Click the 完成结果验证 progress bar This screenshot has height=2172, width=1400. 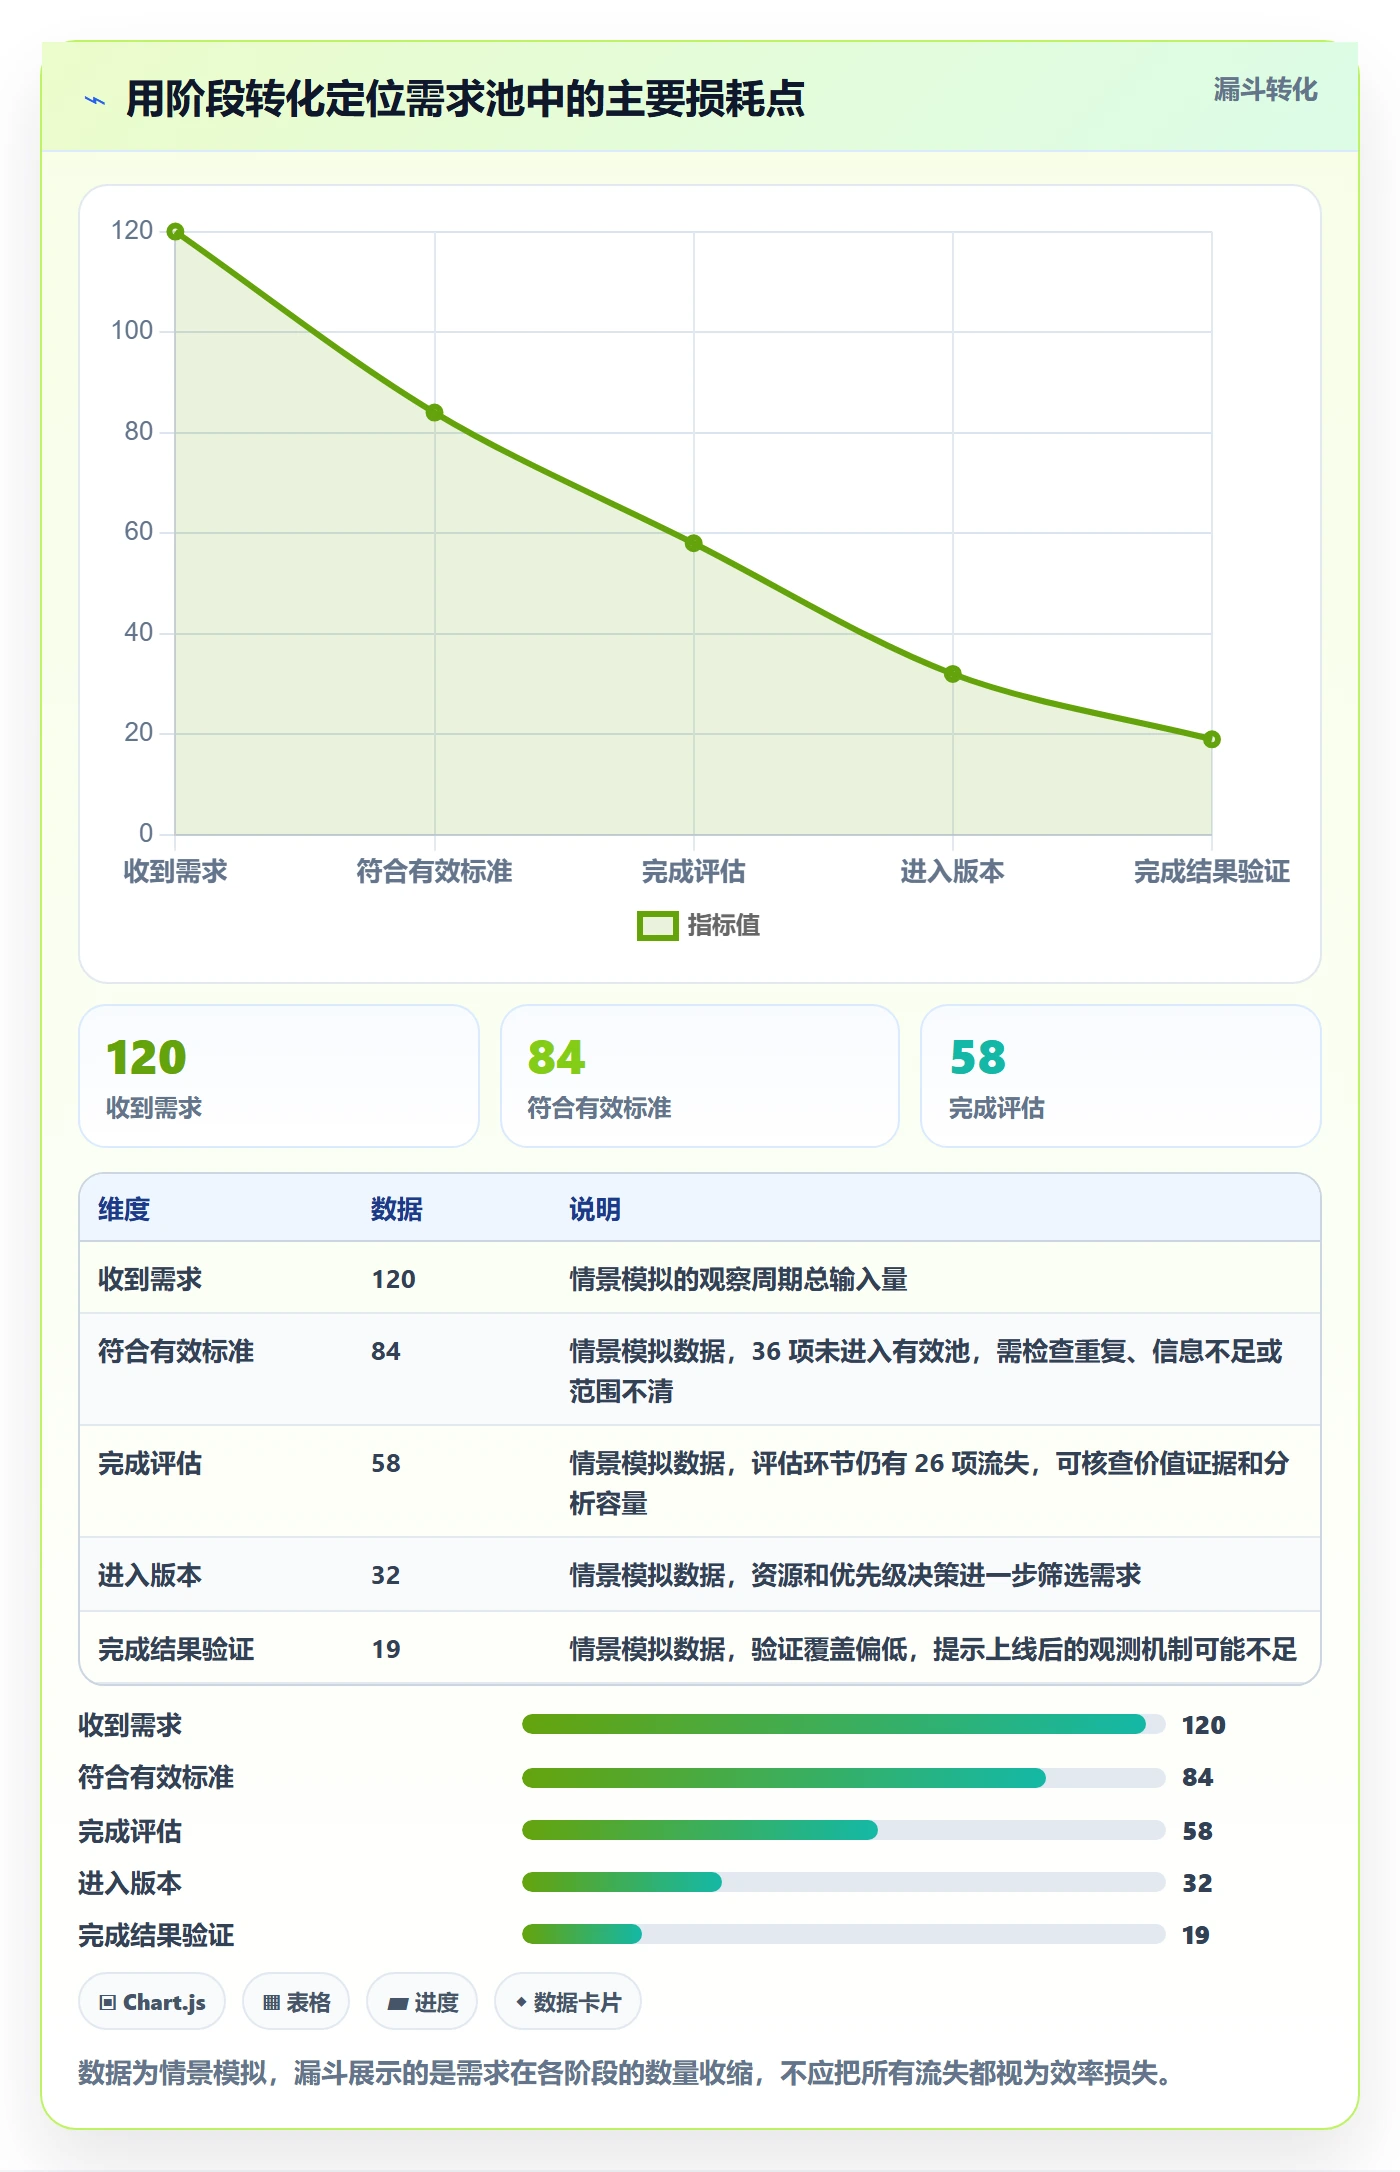click(843, 1934)
